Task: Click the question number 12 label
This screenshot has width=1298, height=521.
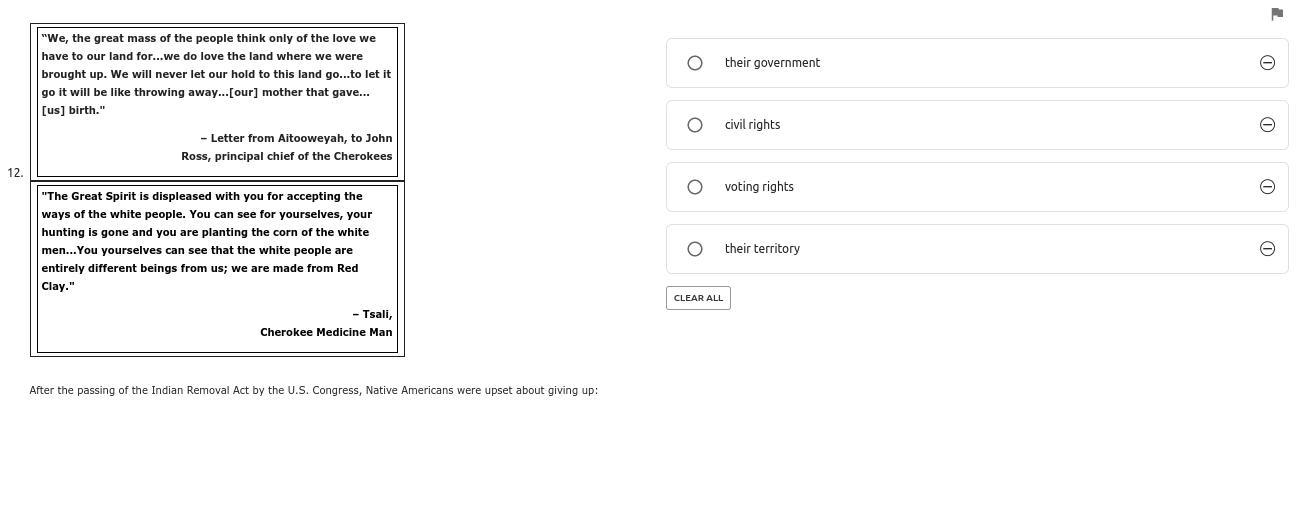Action: (x=15, y=173)
